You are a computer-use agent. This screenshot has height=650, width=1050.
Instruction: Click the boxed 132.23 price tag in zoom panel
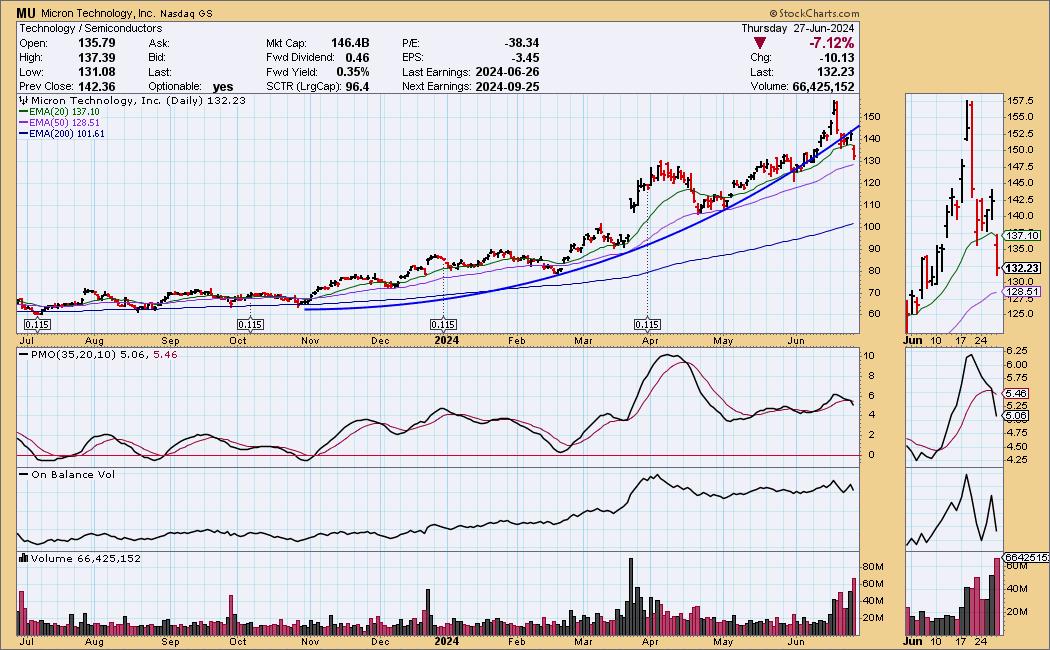1022,268
